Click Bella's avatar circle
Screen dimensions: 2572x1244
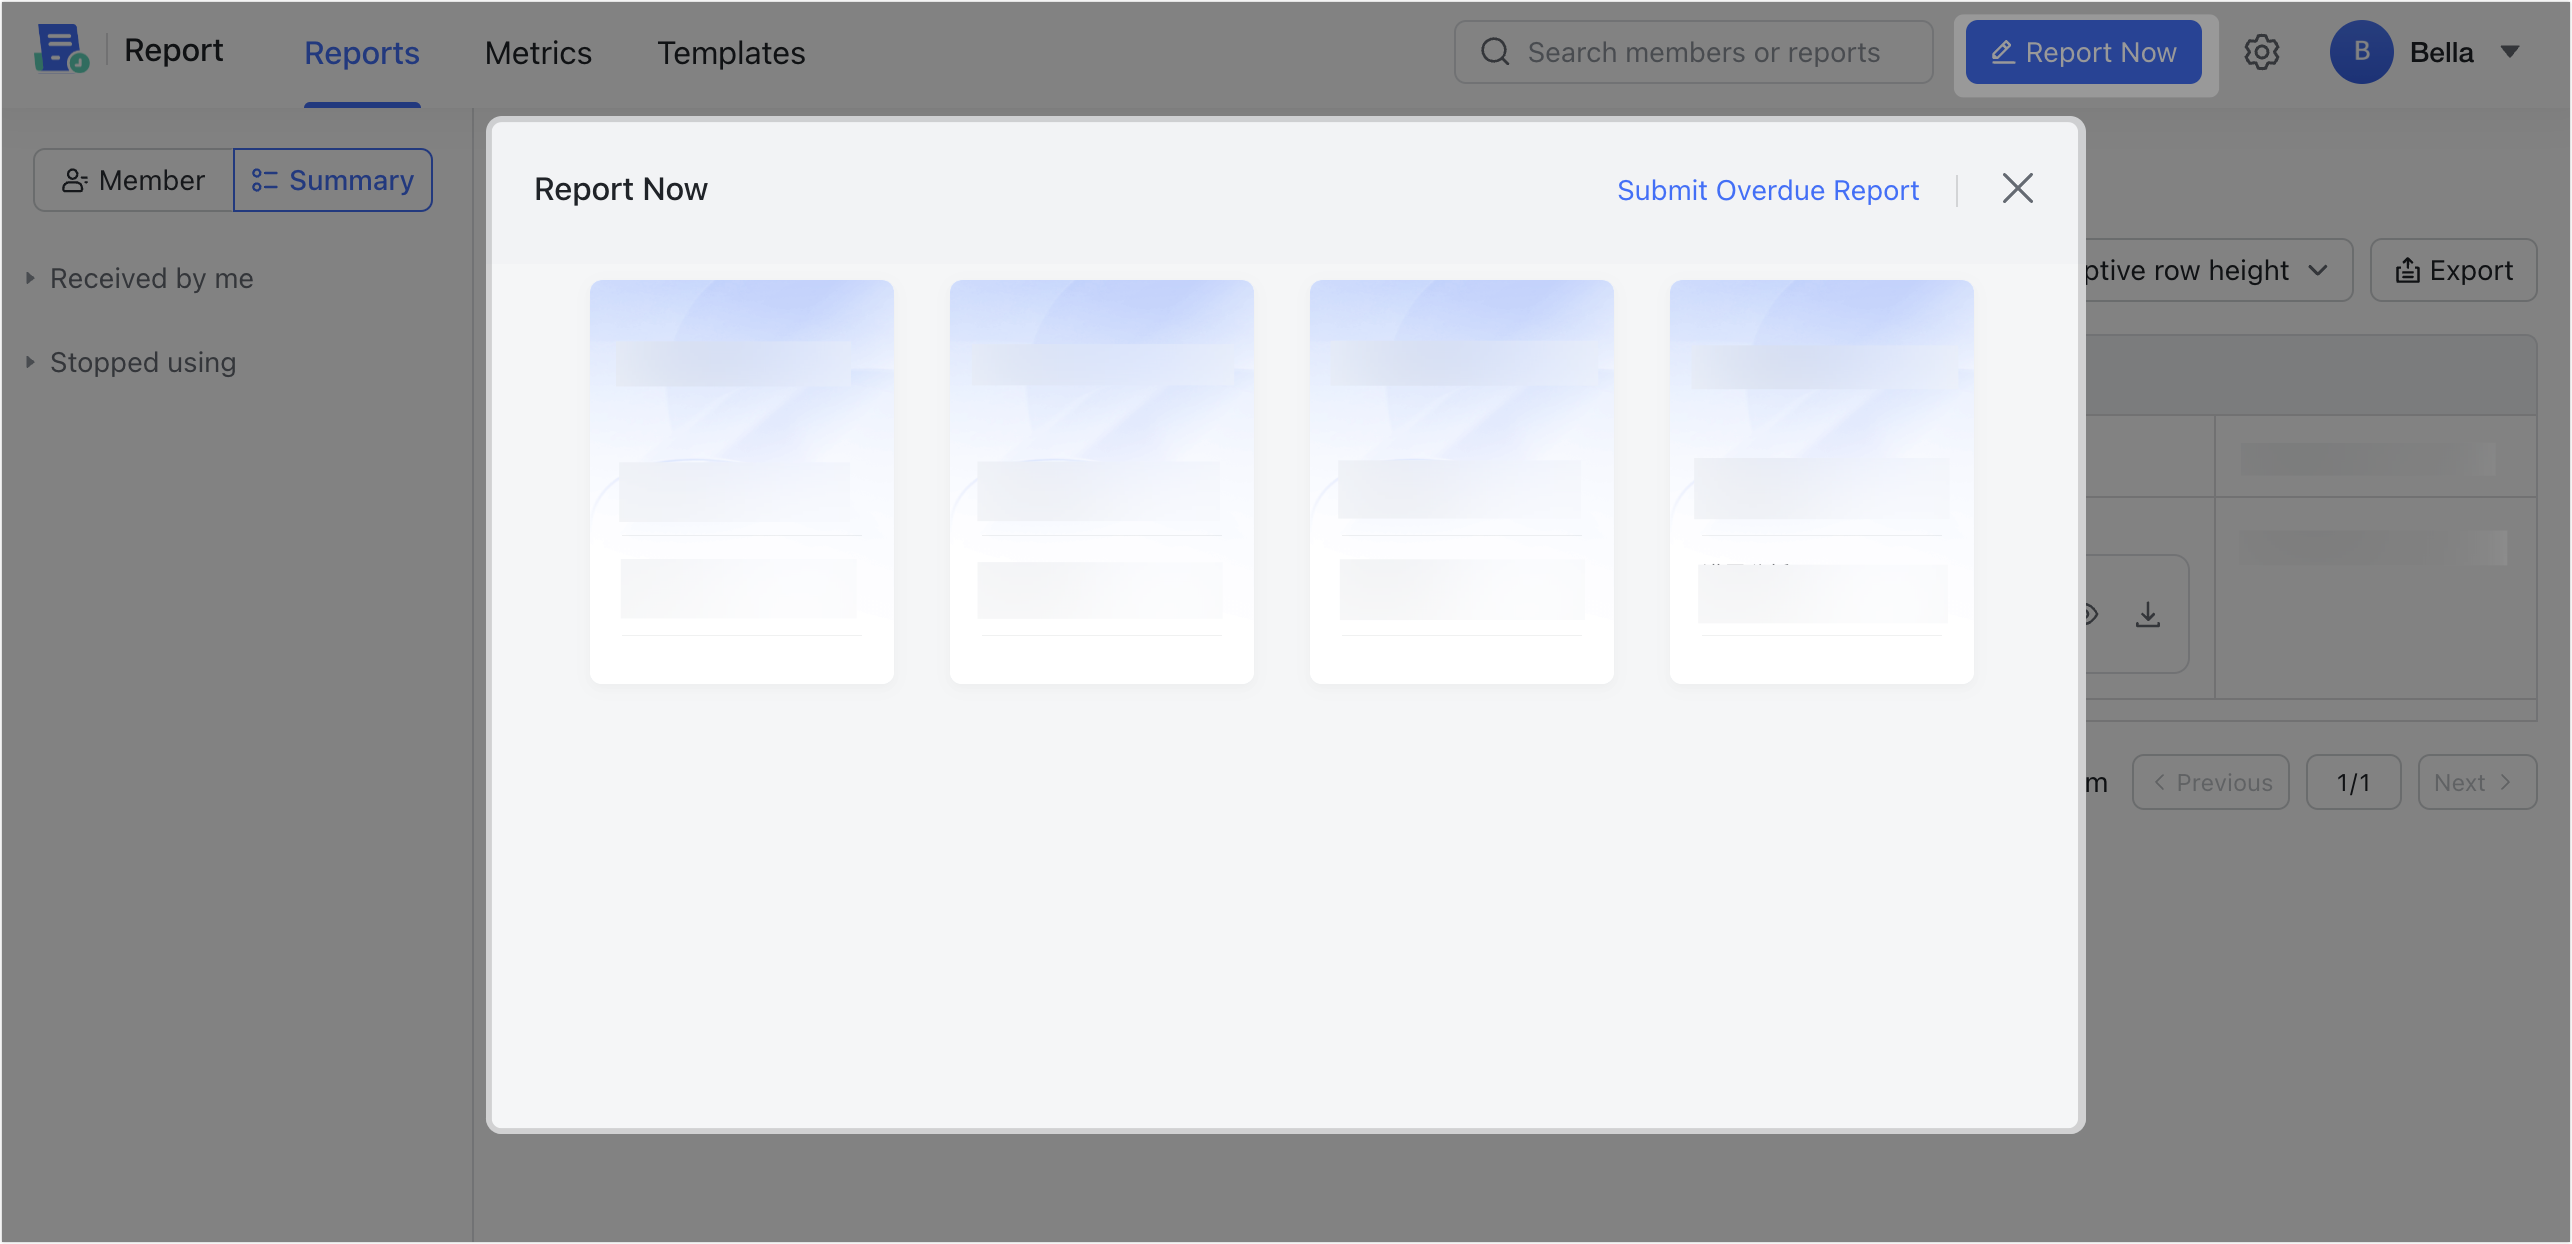[x=2360, y=52]
